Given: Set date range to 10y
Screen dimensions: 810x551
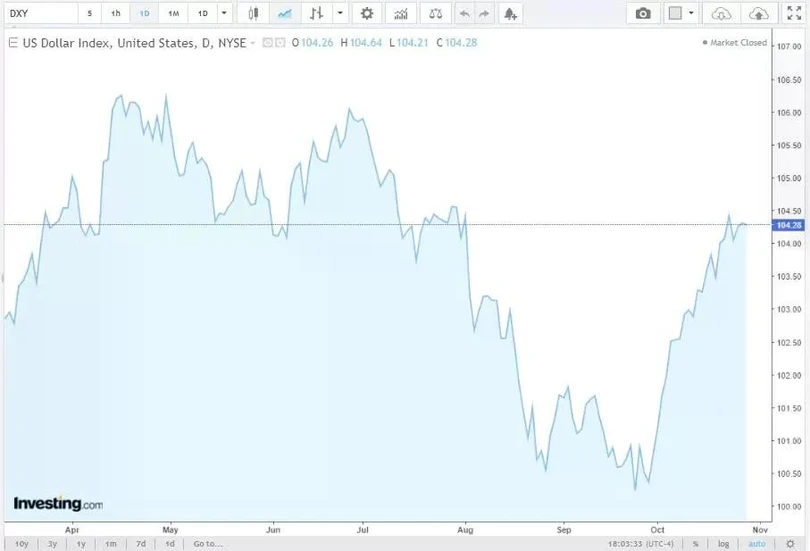Looking at the screenshot, I should 22,543.
